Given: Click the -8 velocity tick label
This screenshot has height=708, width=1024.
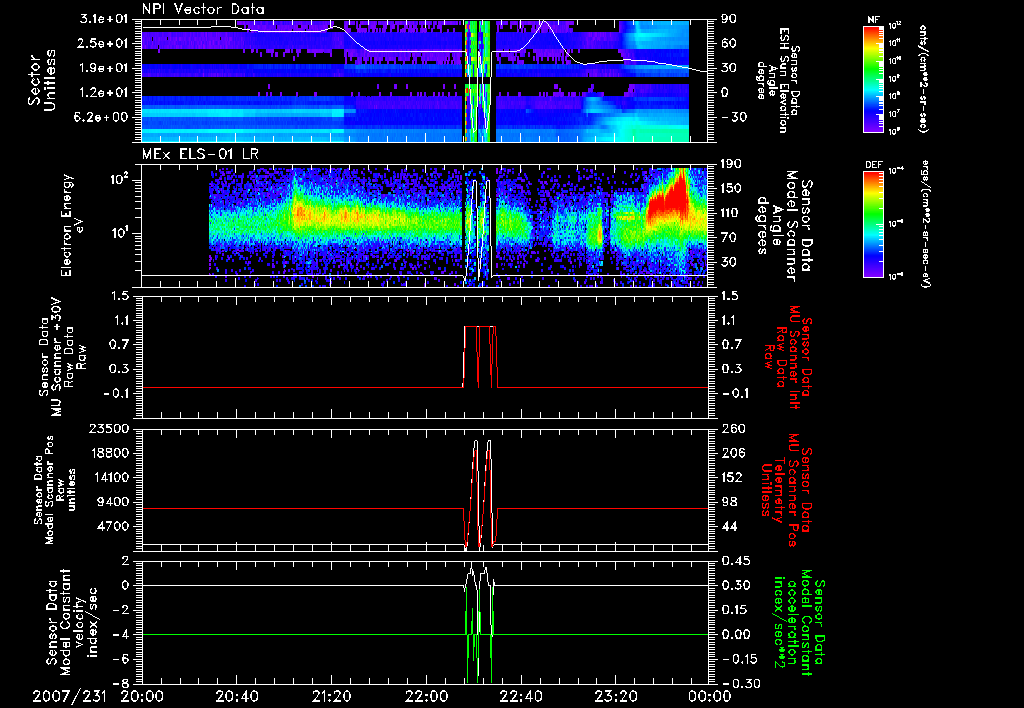Looking at the screenshot, I should pos(119,683).
